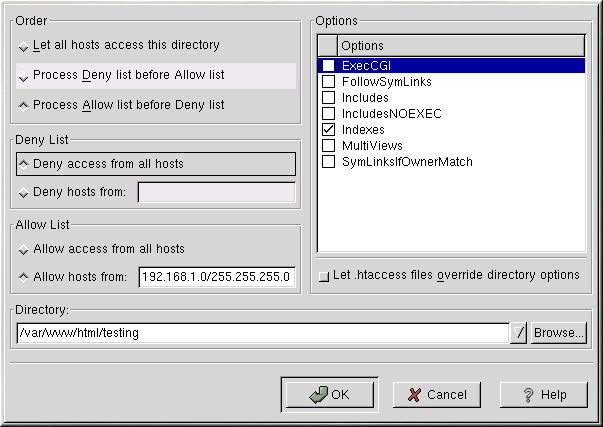
Task: Check the FollowSymLinks option
Action: point(328,82)
